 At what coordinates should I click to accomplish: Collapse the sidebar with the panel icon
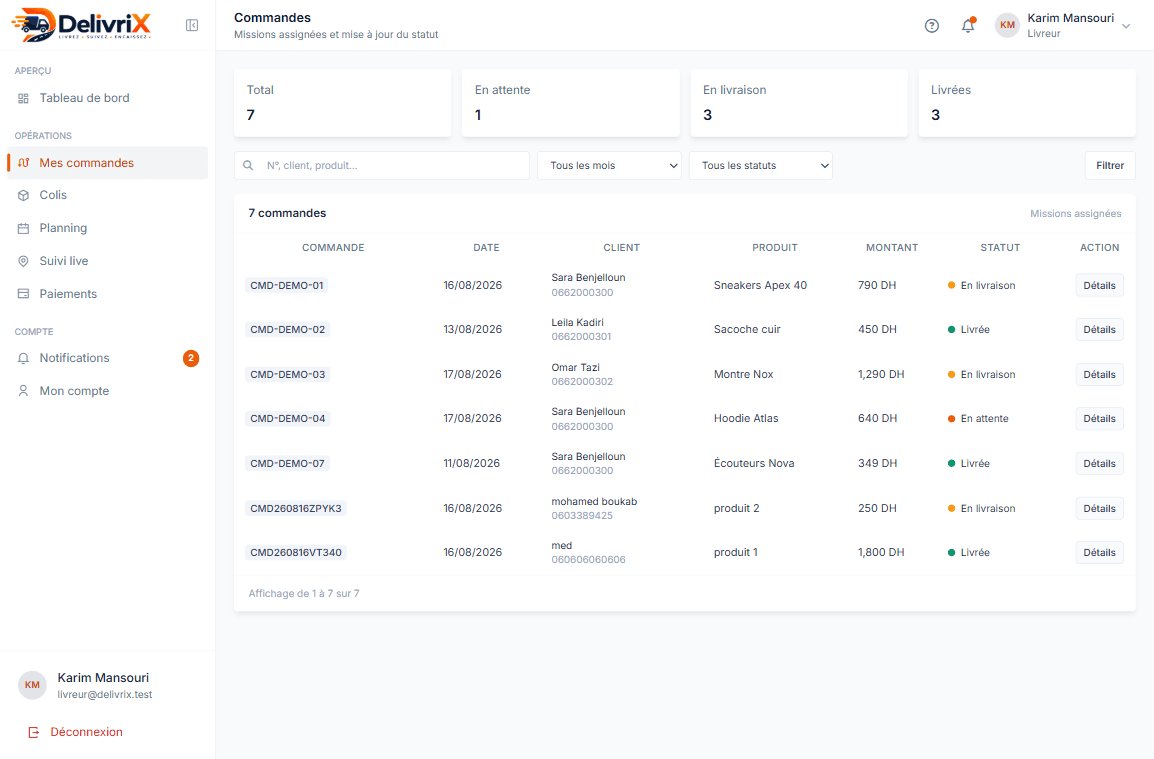click(192, 26)
